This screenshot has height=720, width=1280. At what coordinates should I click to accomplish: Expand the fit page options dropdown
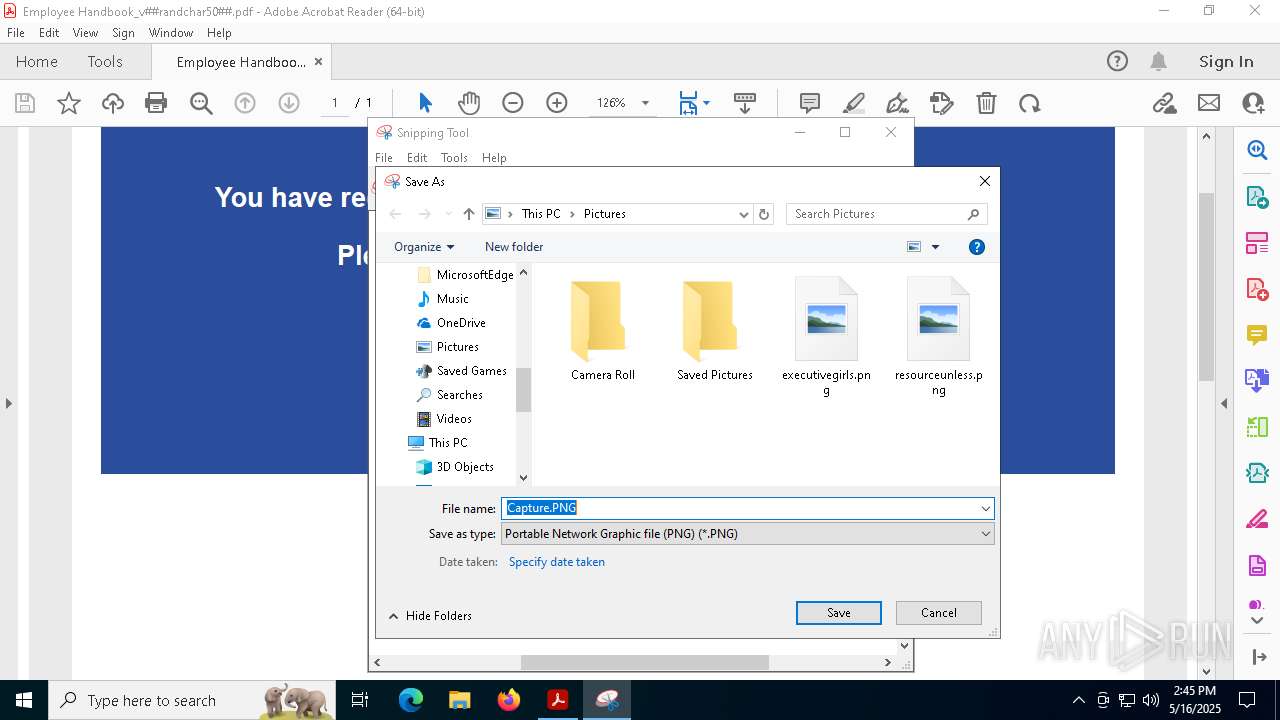(x=706, y=103)
